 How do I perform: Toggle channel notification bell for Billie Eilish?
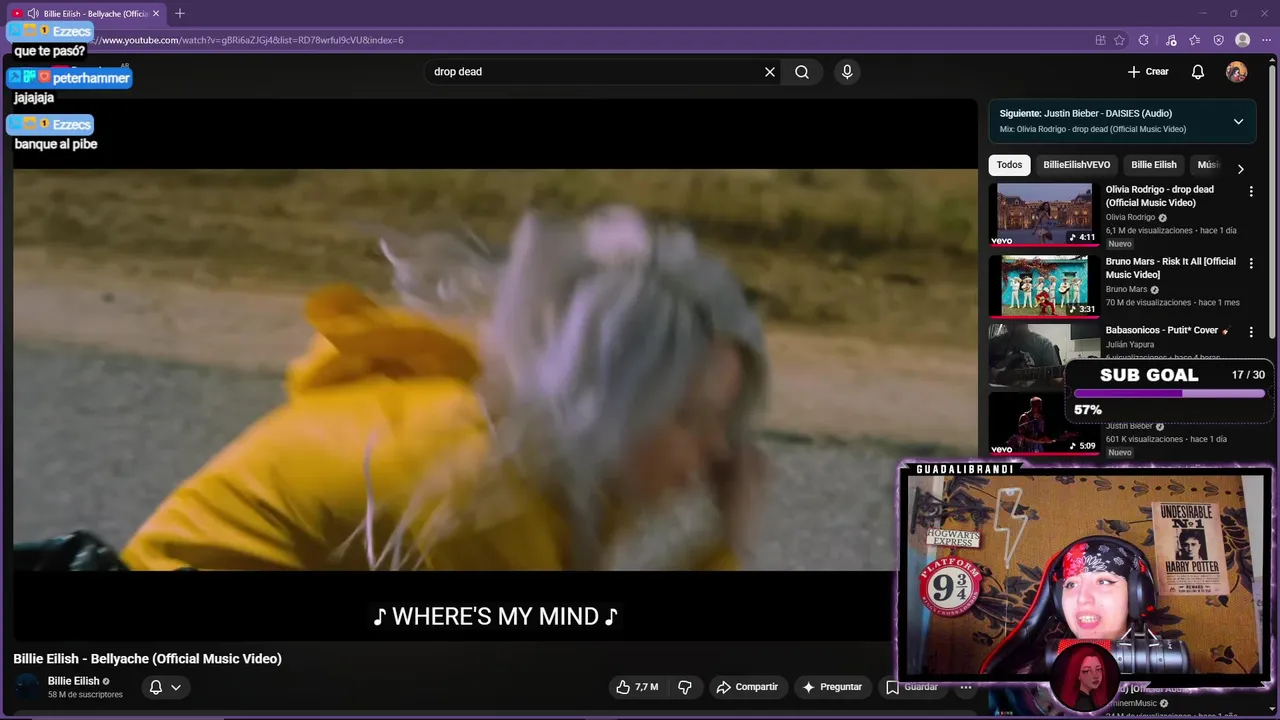pos(165,687)
